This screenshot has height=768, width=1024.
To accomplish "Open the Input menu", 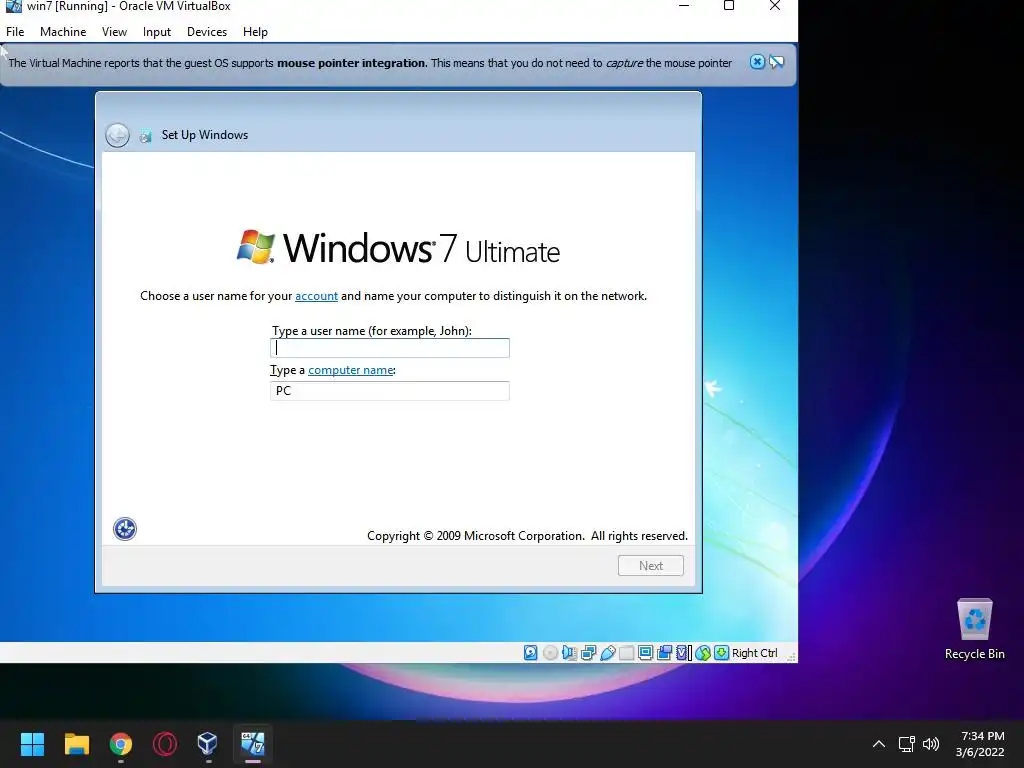I will [157, 31].
